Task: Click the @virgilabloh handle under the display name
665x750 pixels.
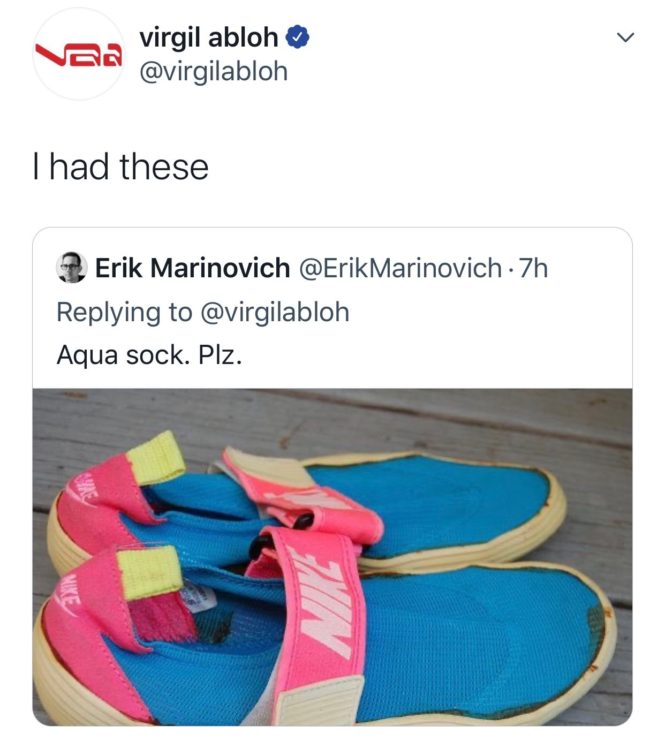Action: coord(213,72)
